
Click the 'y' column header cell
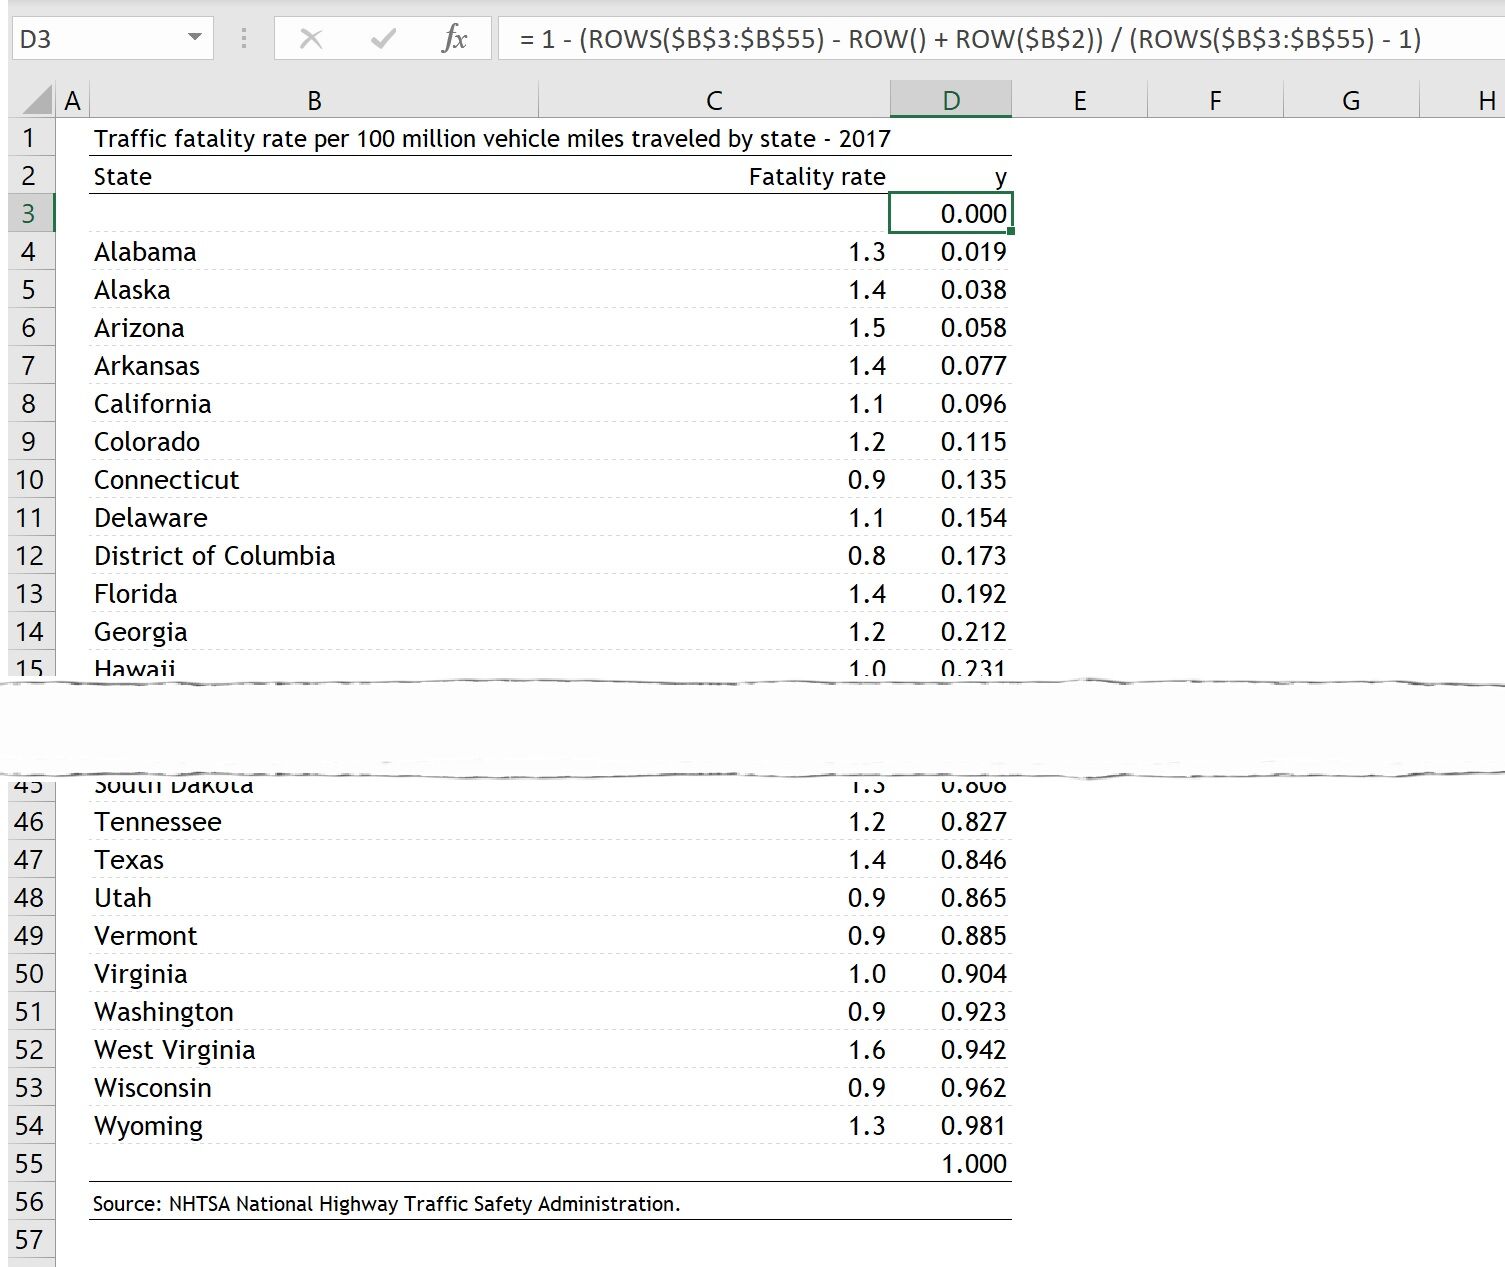951,176
